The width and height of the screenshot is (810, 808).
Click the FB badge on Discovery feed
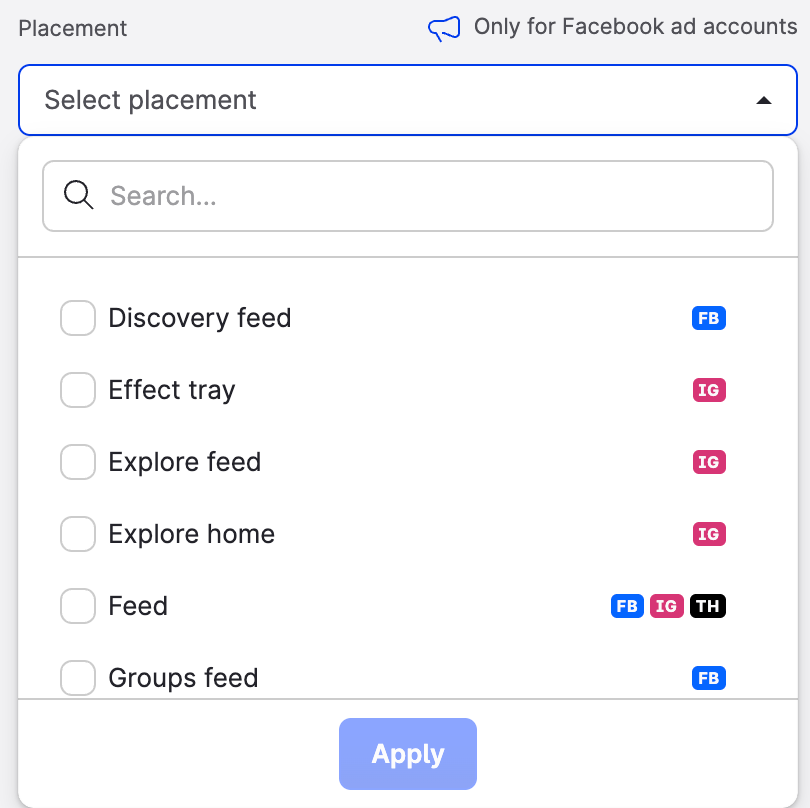click(708, 318)
